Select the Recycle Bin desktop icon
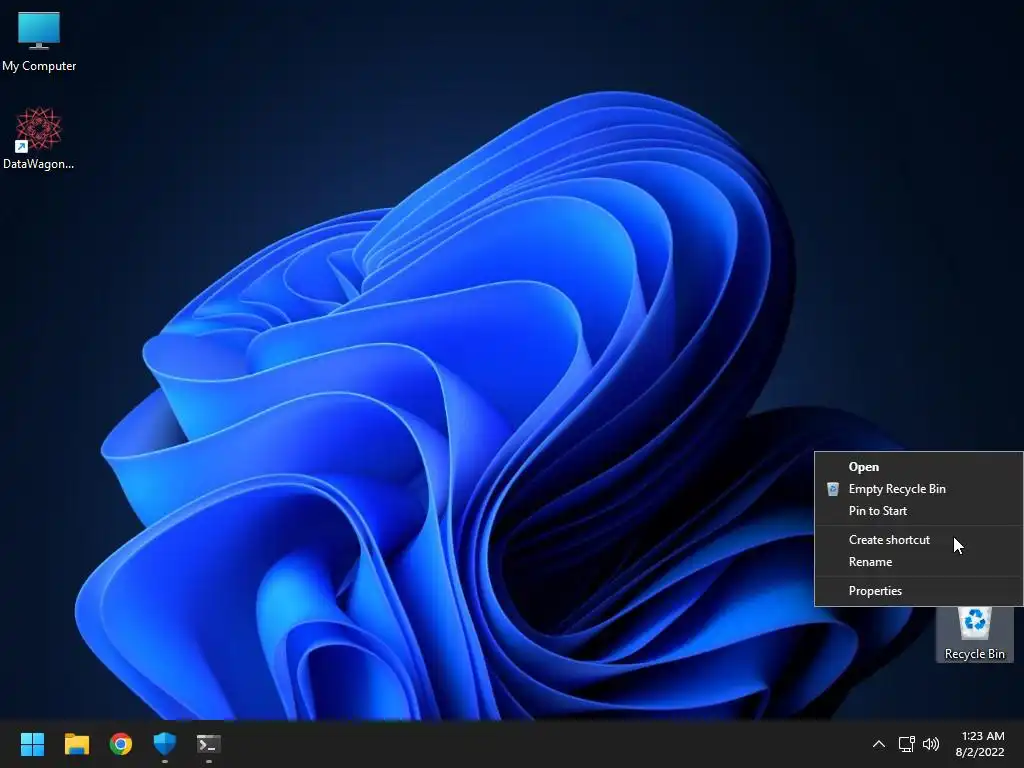1024x768 pixels. [974, 633]
